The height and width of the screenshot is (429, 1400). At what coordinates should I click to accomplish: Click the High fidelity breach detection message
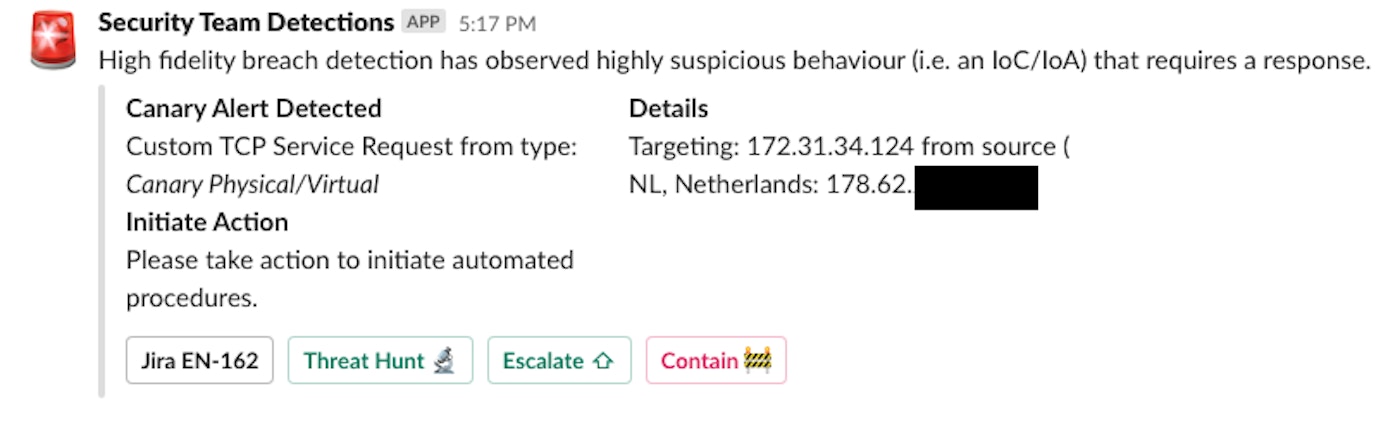pyautogui.click(x=733, y=60)
